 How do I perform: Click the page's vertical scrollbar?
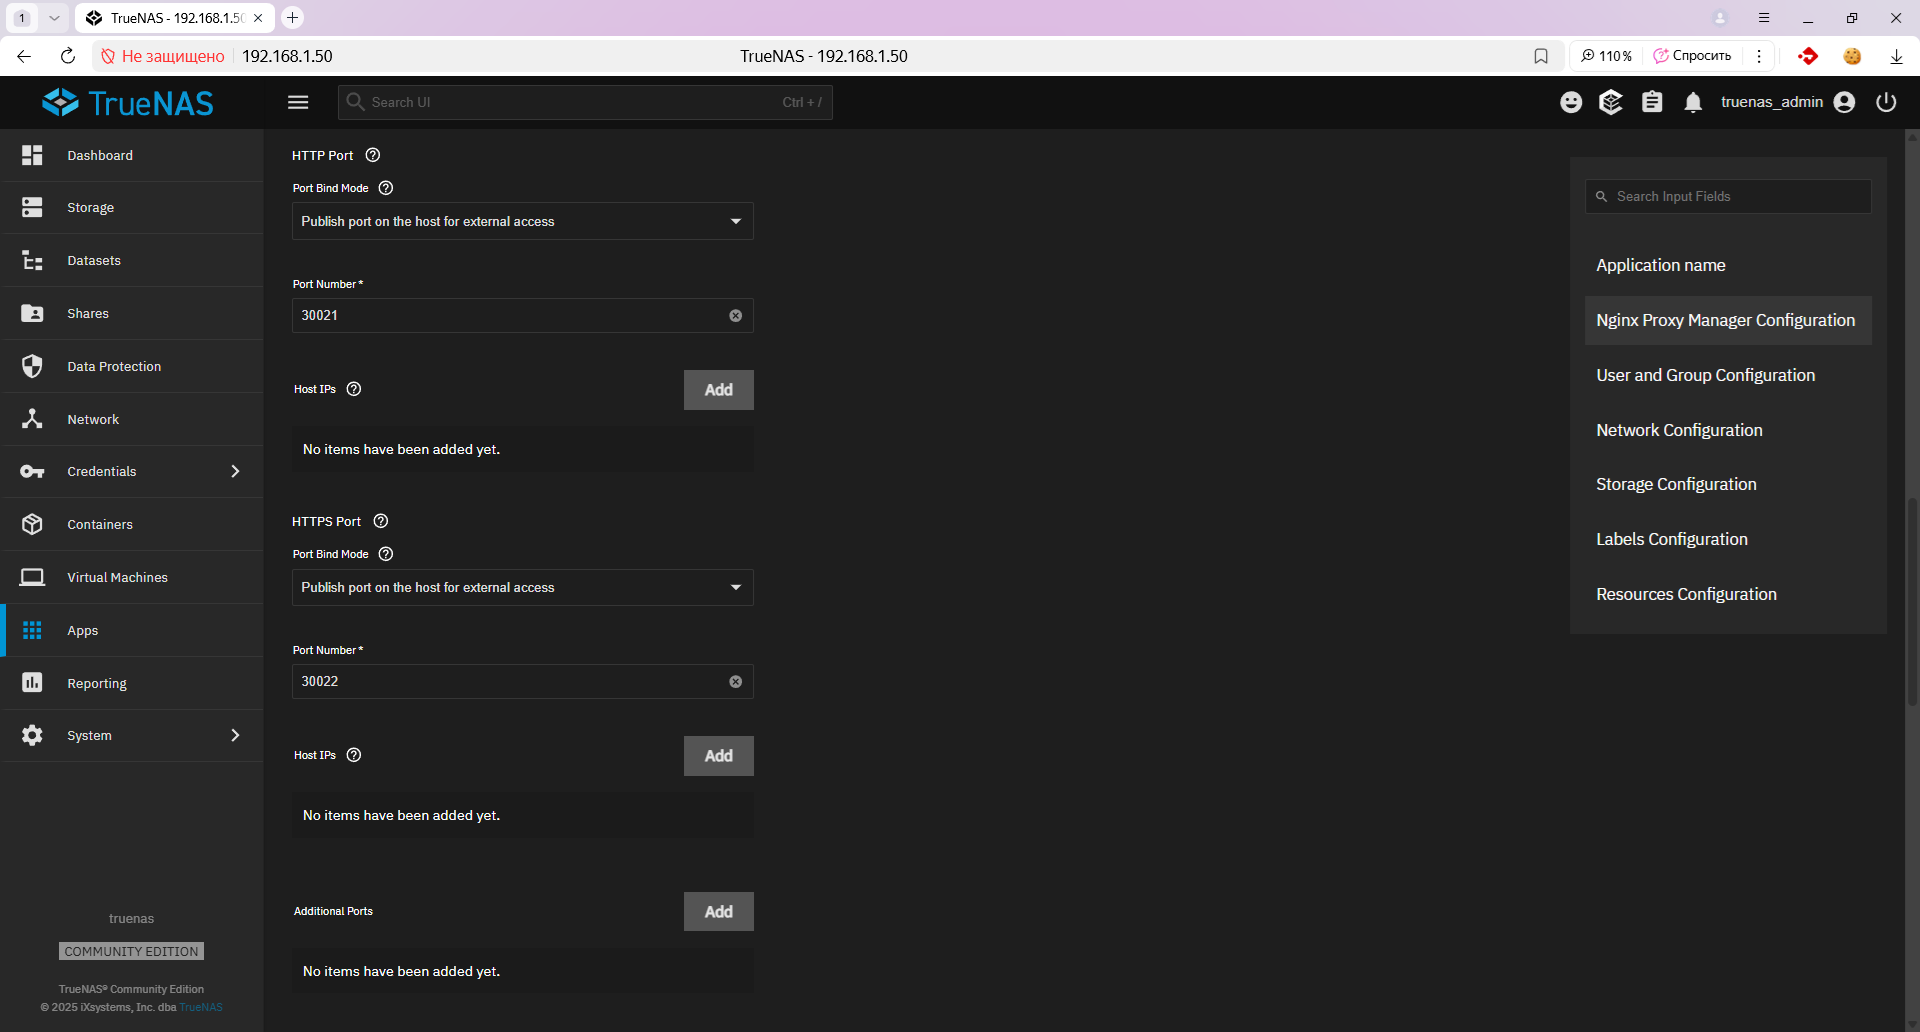click(x=1912, y=600)
